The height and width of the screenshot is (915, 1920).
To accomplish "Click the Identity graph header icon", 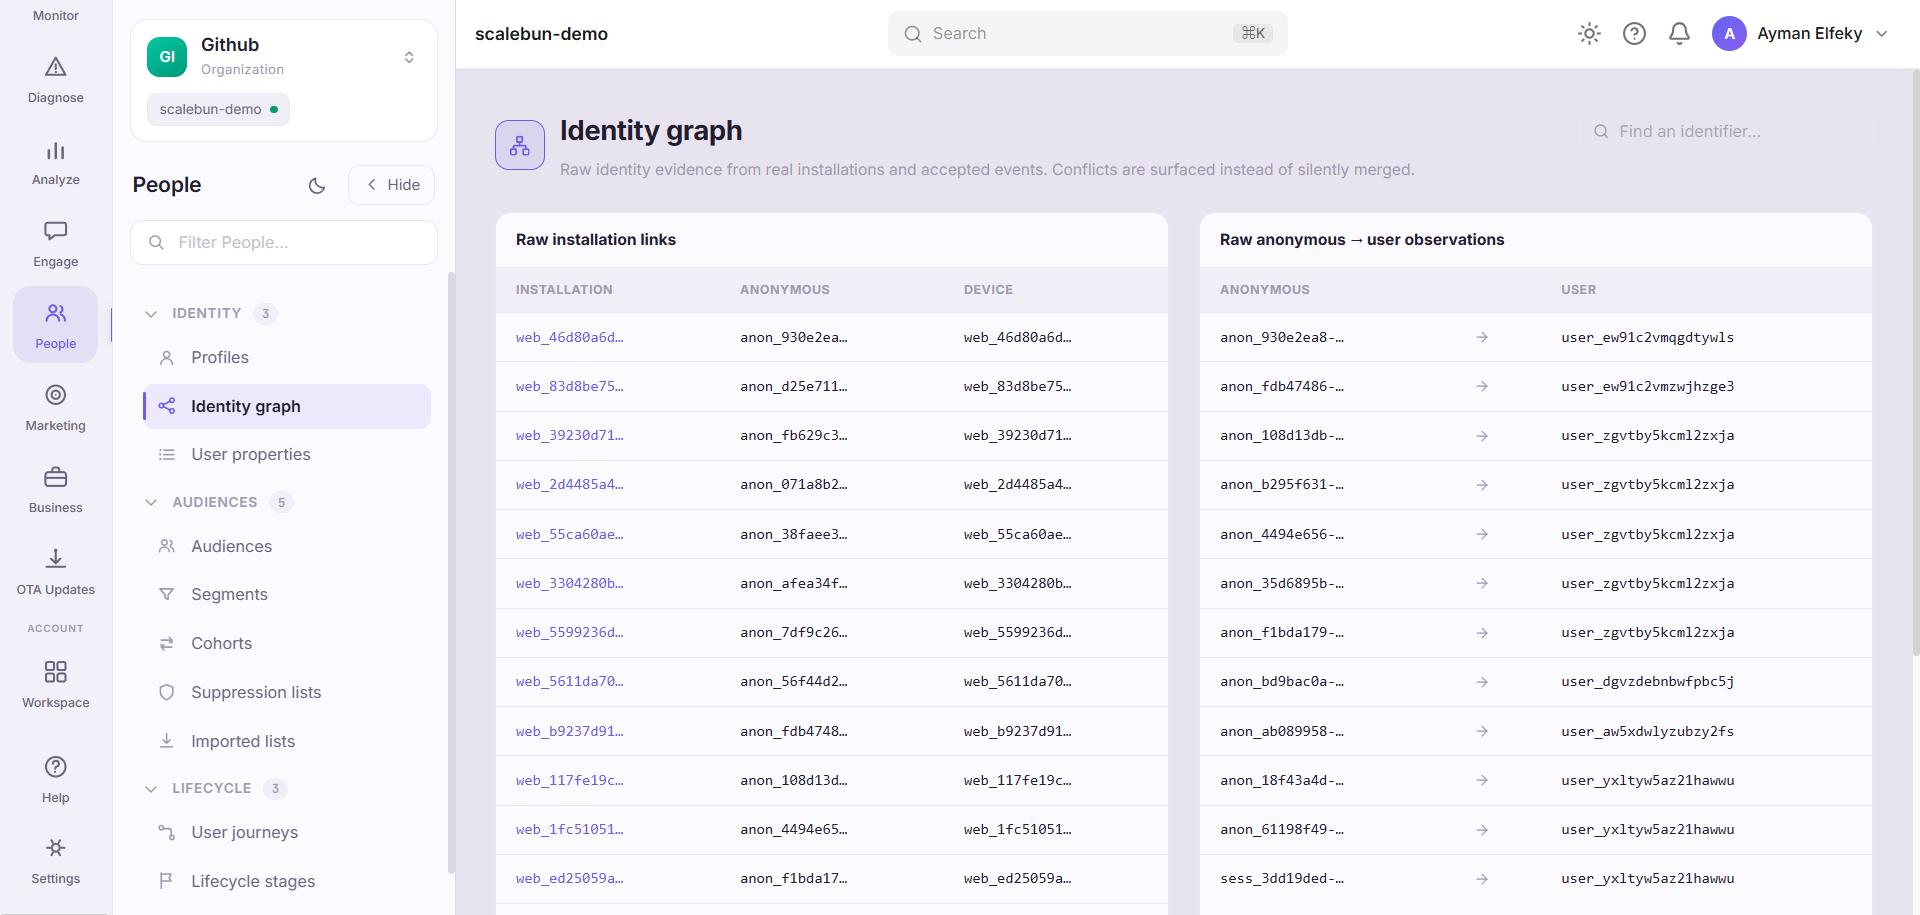I will pyautogui.click(x=520, y=145).
